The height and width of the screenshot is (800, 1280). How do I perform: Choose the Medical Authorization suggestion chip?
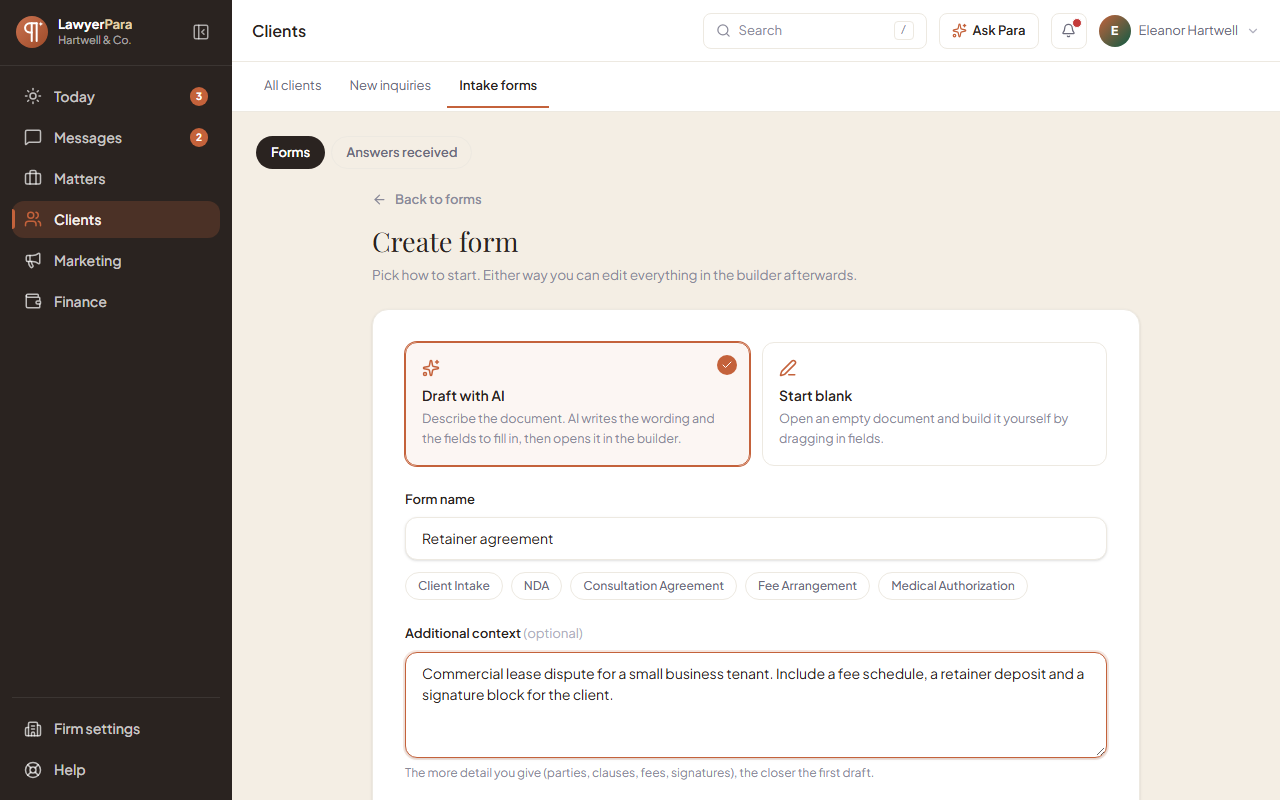pos(953,586)
